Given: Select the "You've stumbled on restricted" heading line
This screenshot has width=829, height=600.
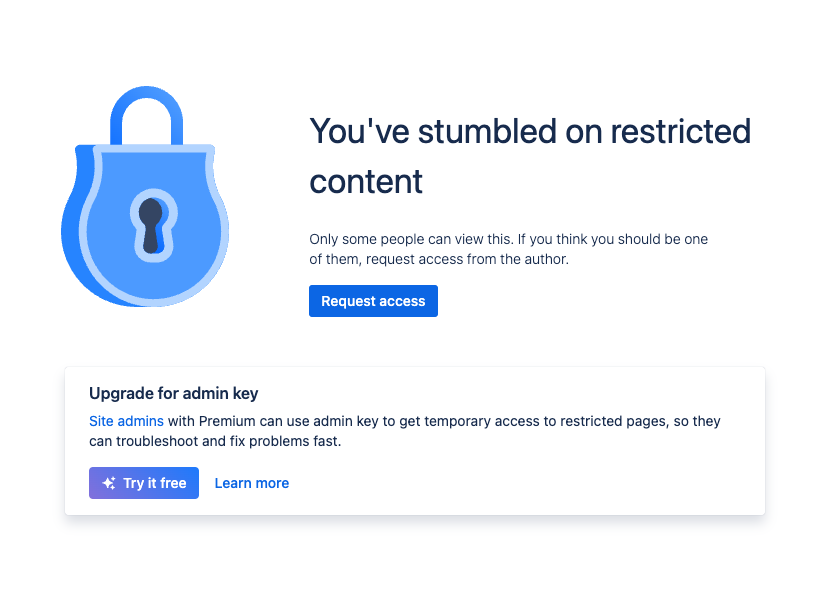Looking at the screenshot, I should click(530, 132).
